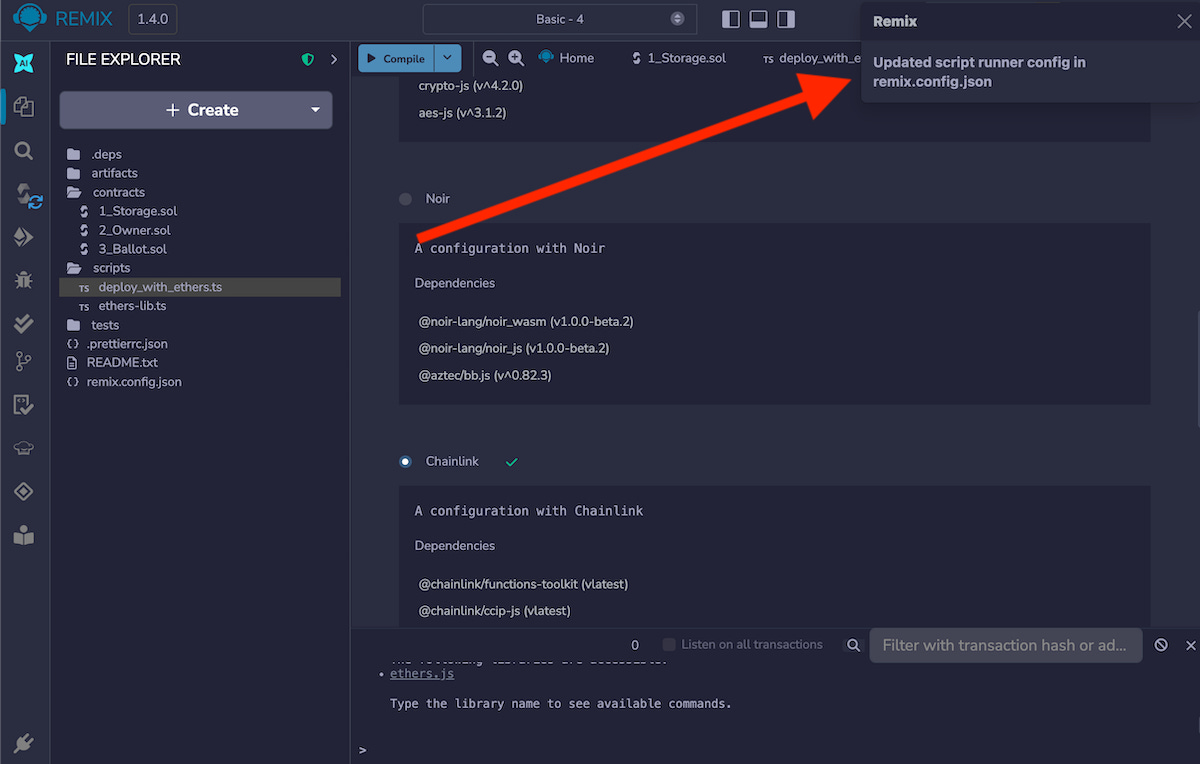The image size is (1200, 764).
Task: Open the diamond-shaped plugin icon
Action: 24,491
